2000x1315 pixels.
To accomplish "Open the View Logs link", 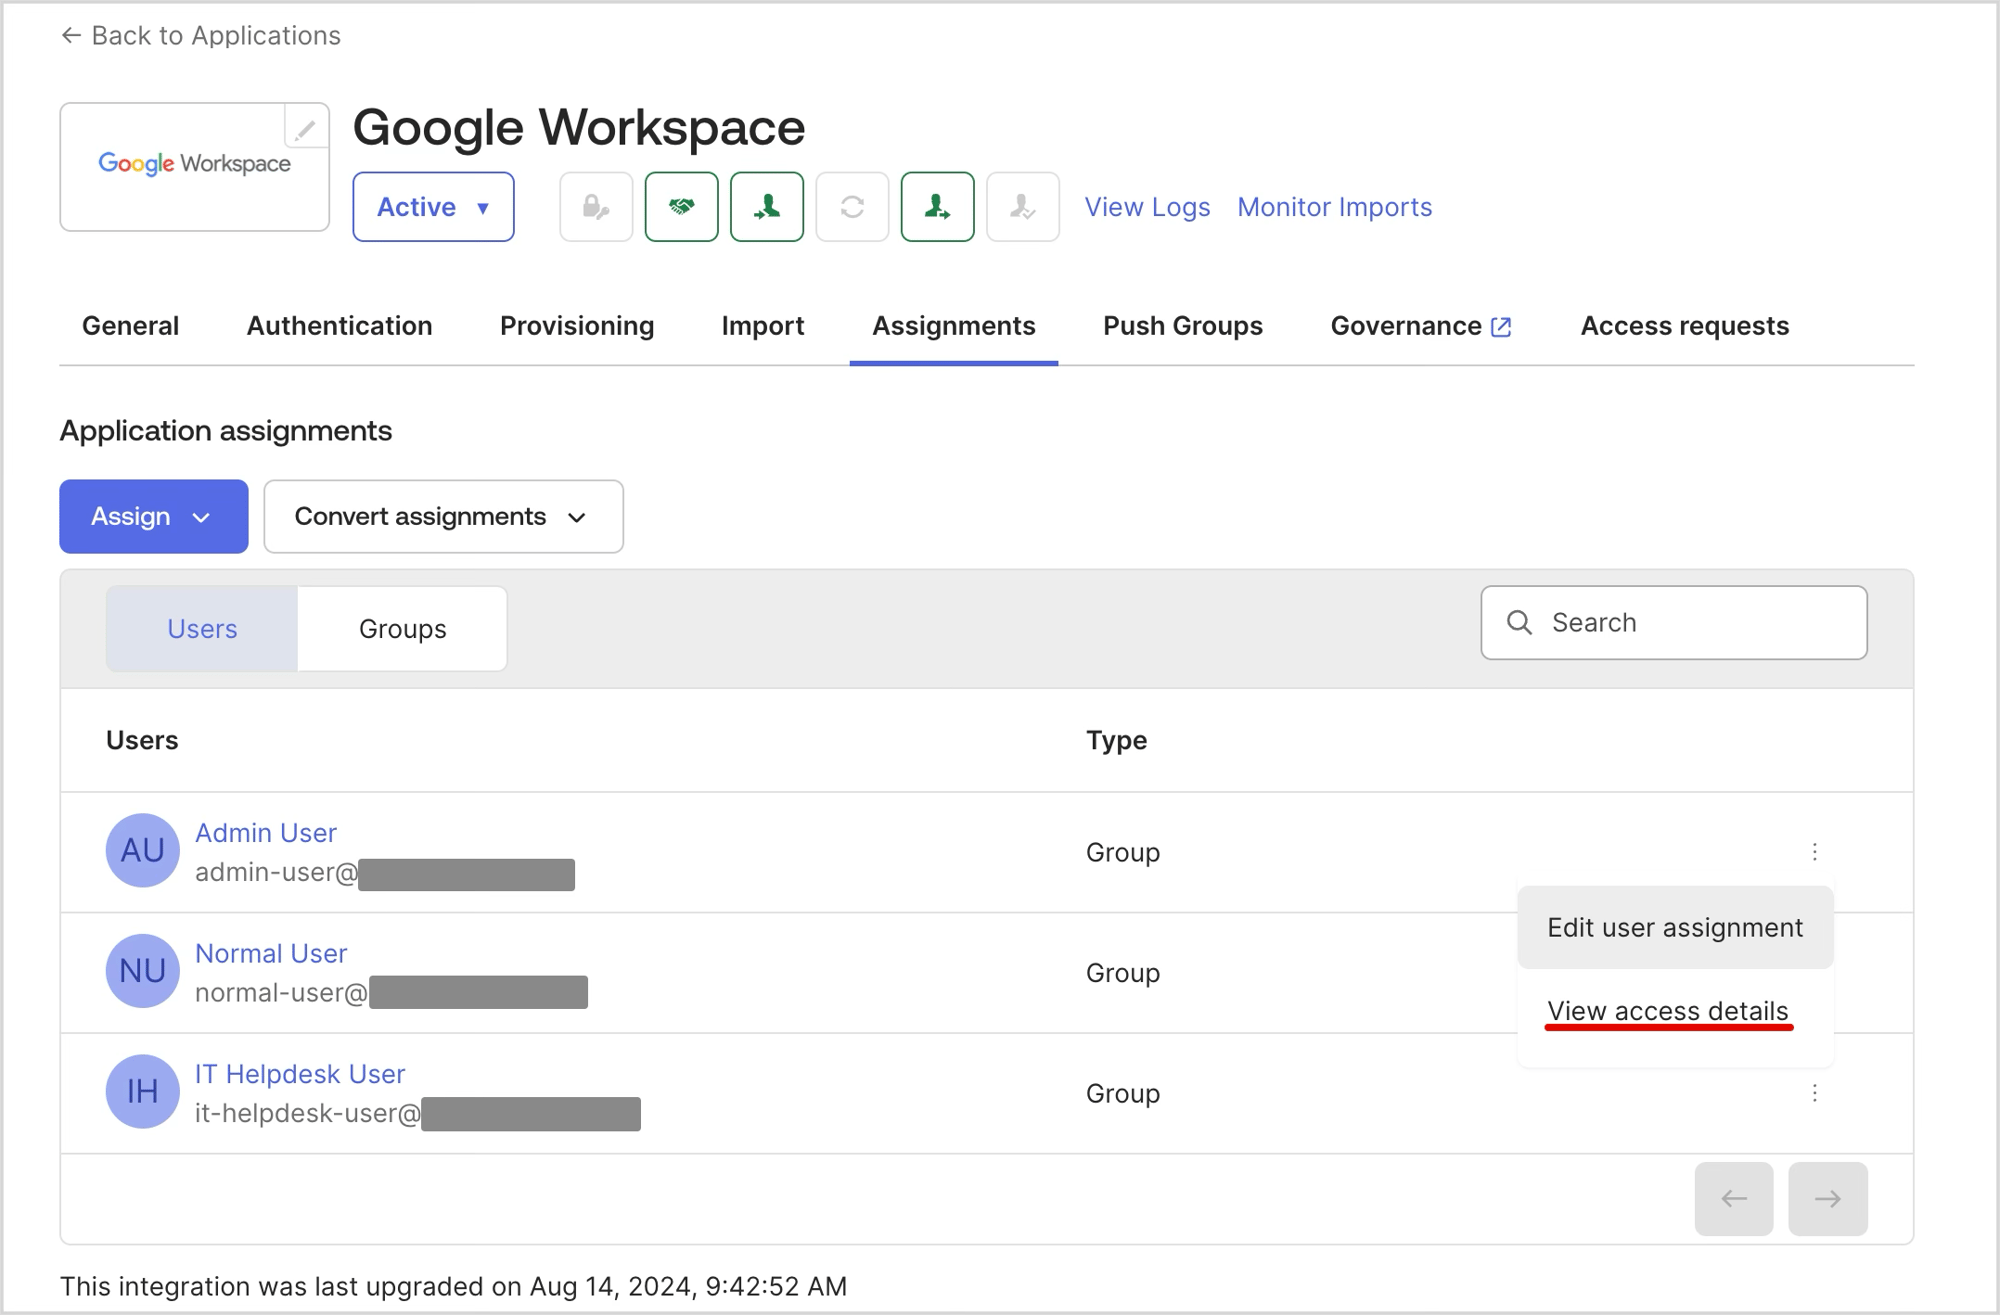I will click(x=1147, y=207).
